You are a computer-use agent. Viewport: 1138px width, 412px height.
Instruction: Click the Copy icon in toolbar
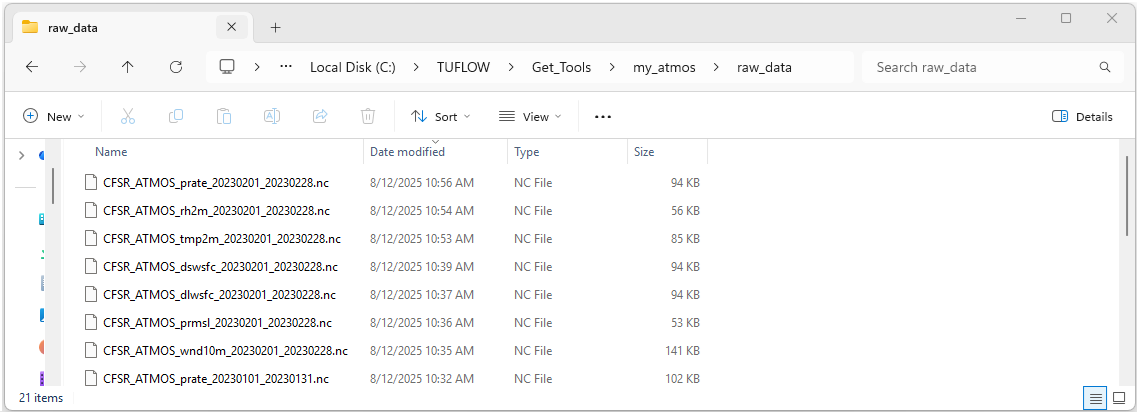(x=176, y=116)
